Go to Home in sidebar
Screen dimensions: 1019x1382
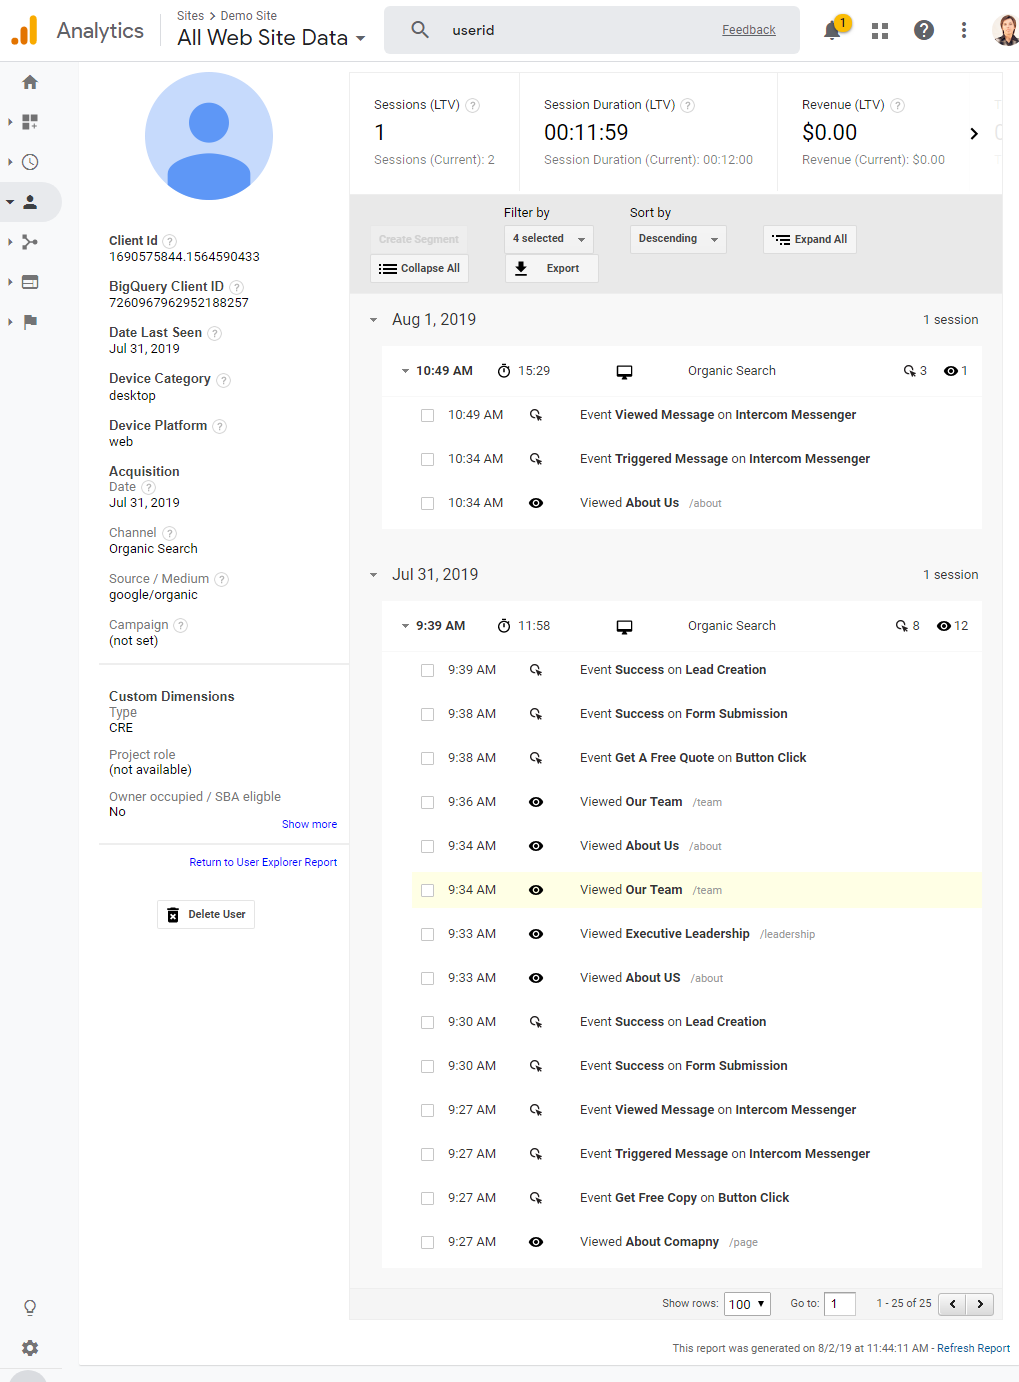click(x=30, y=82)
